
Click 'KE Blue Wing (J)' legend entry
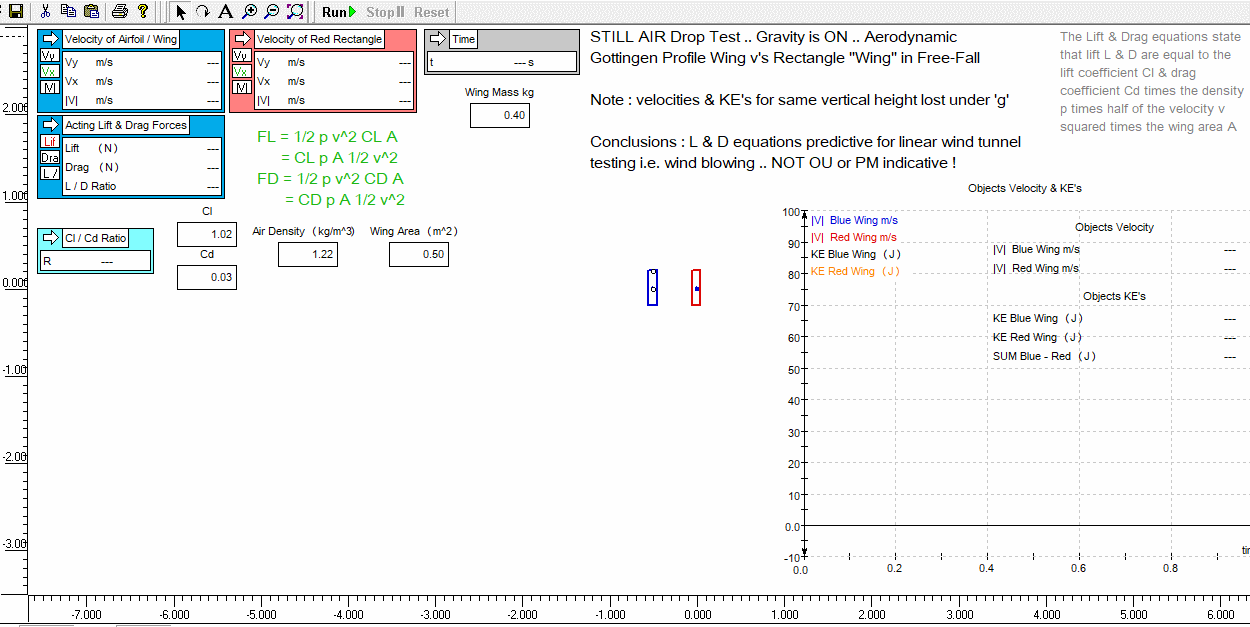tap(855, 254)
